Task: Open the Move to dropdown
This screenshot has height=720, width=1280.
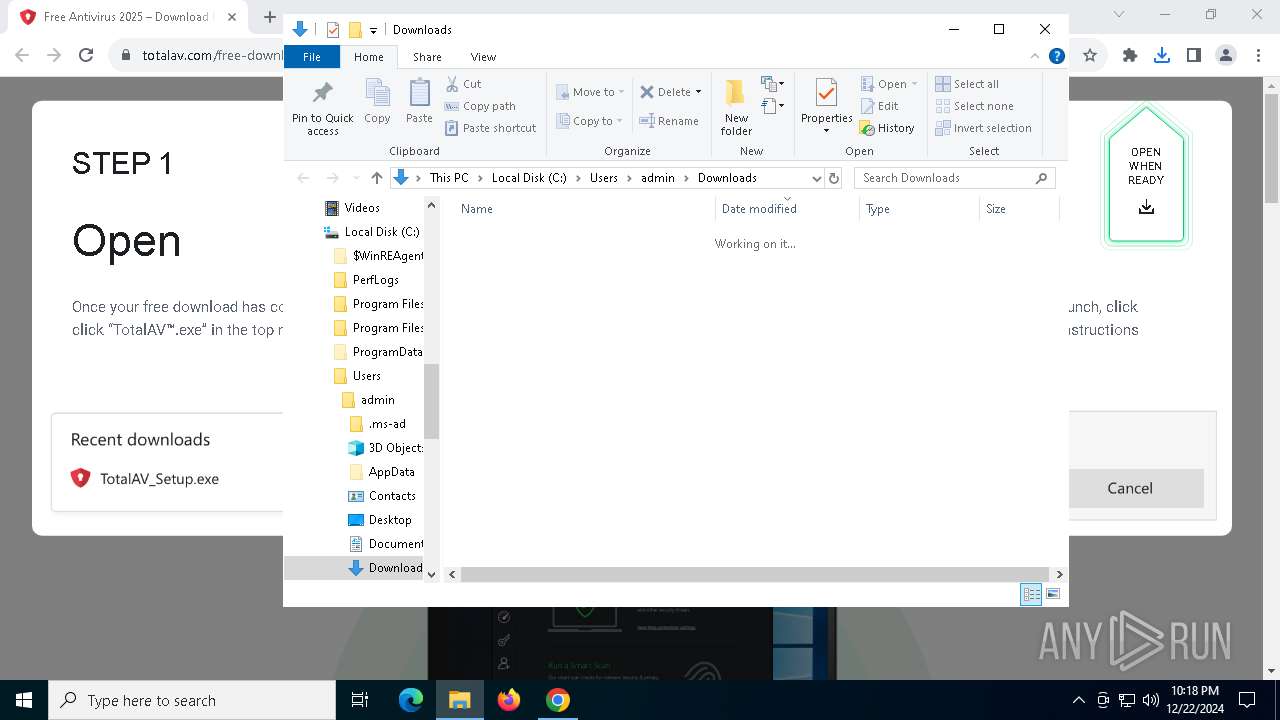Action: click(590, 92)
